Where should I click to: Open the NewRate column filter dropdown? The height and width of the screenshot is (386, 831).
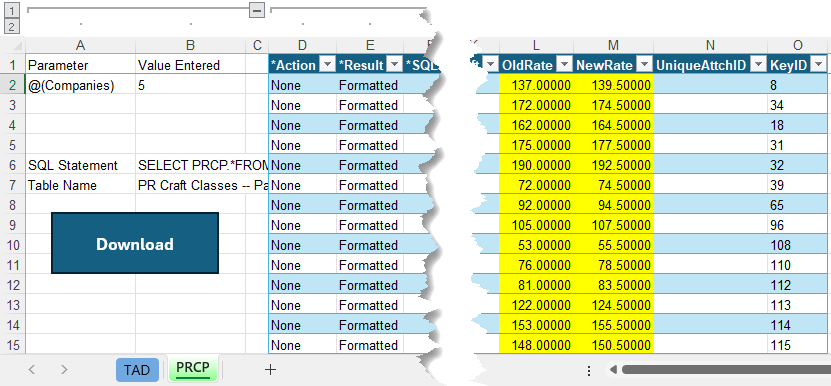click(644, 65)
